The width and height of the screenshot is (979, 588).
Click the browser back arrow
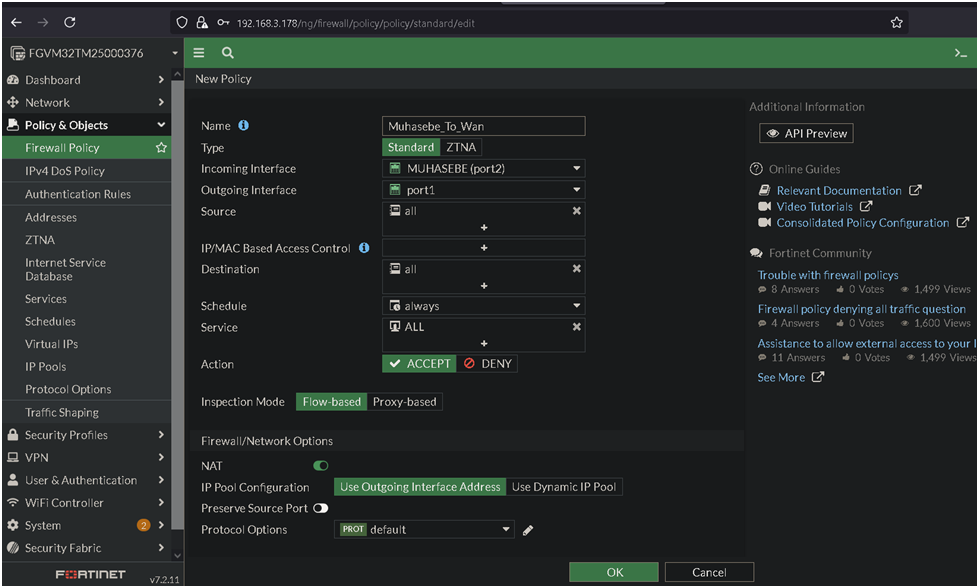point(16,22)
